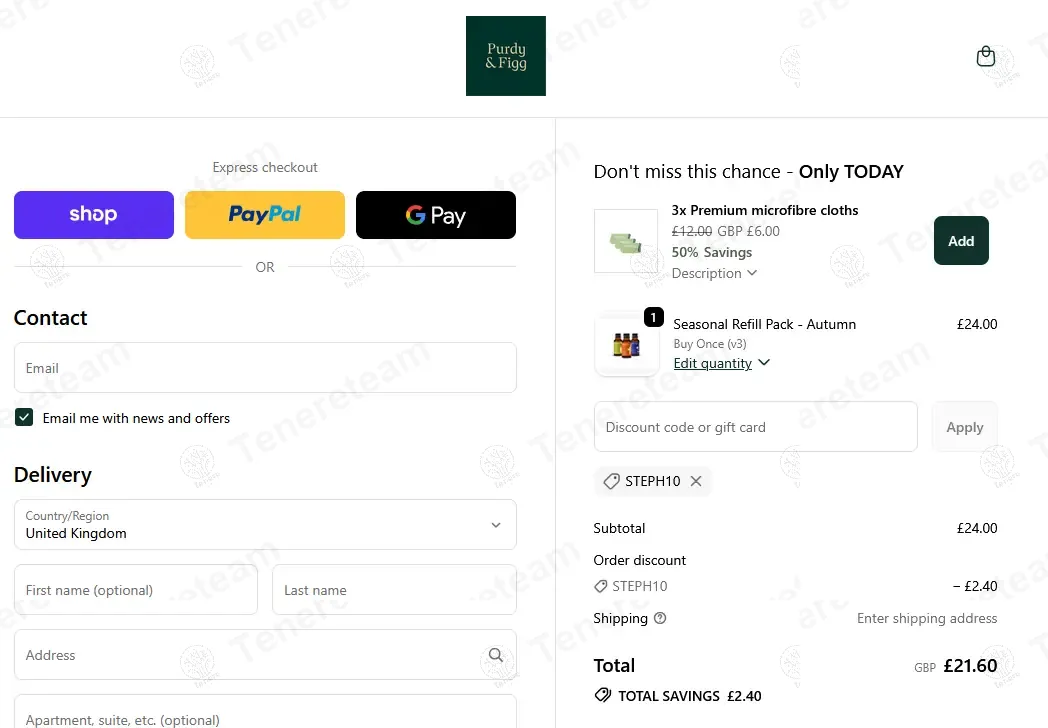Click the microfibre cloths product thumbnail
Image resolution: width=1048 pixels, height=728 pixels.
[626, 241]
